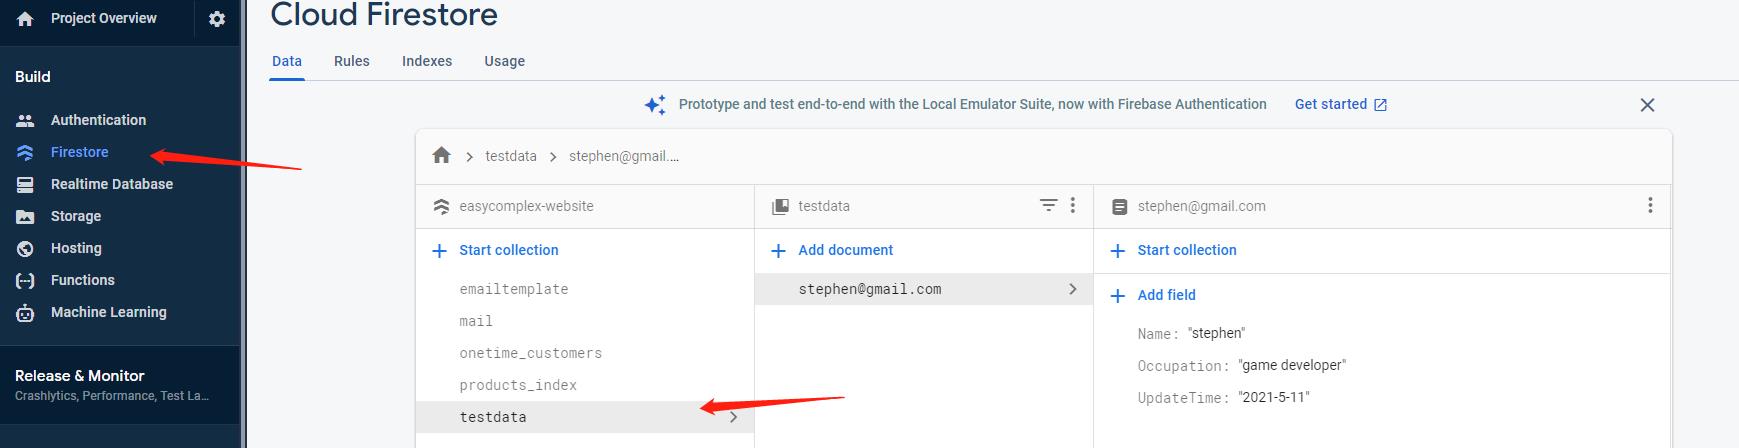Click the Authentication people icon
Screen dimensions: 1739x448
[26, 120]
